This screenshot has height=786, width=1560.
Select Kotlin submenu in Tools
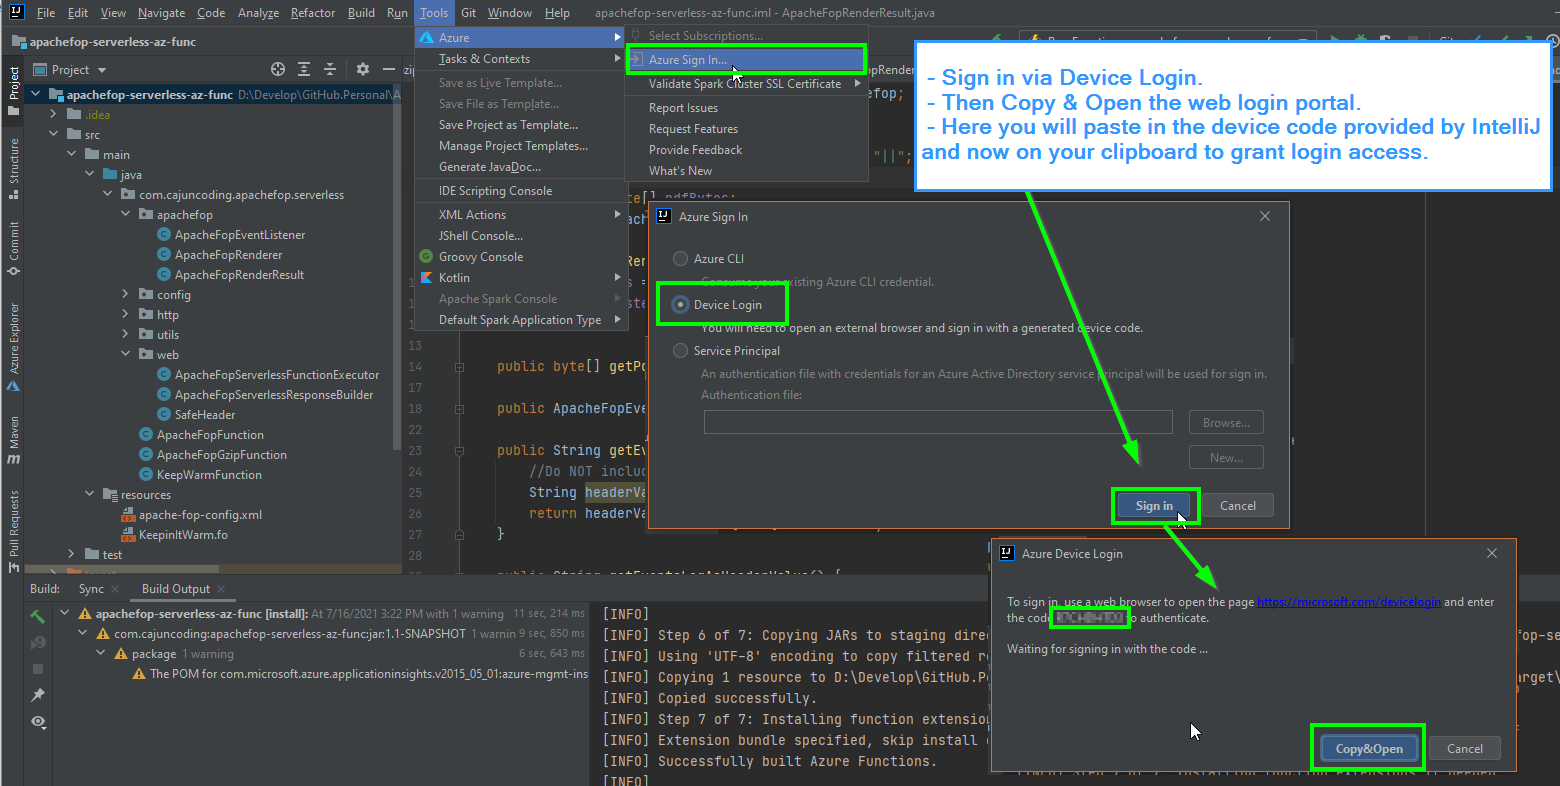point(519,278)
